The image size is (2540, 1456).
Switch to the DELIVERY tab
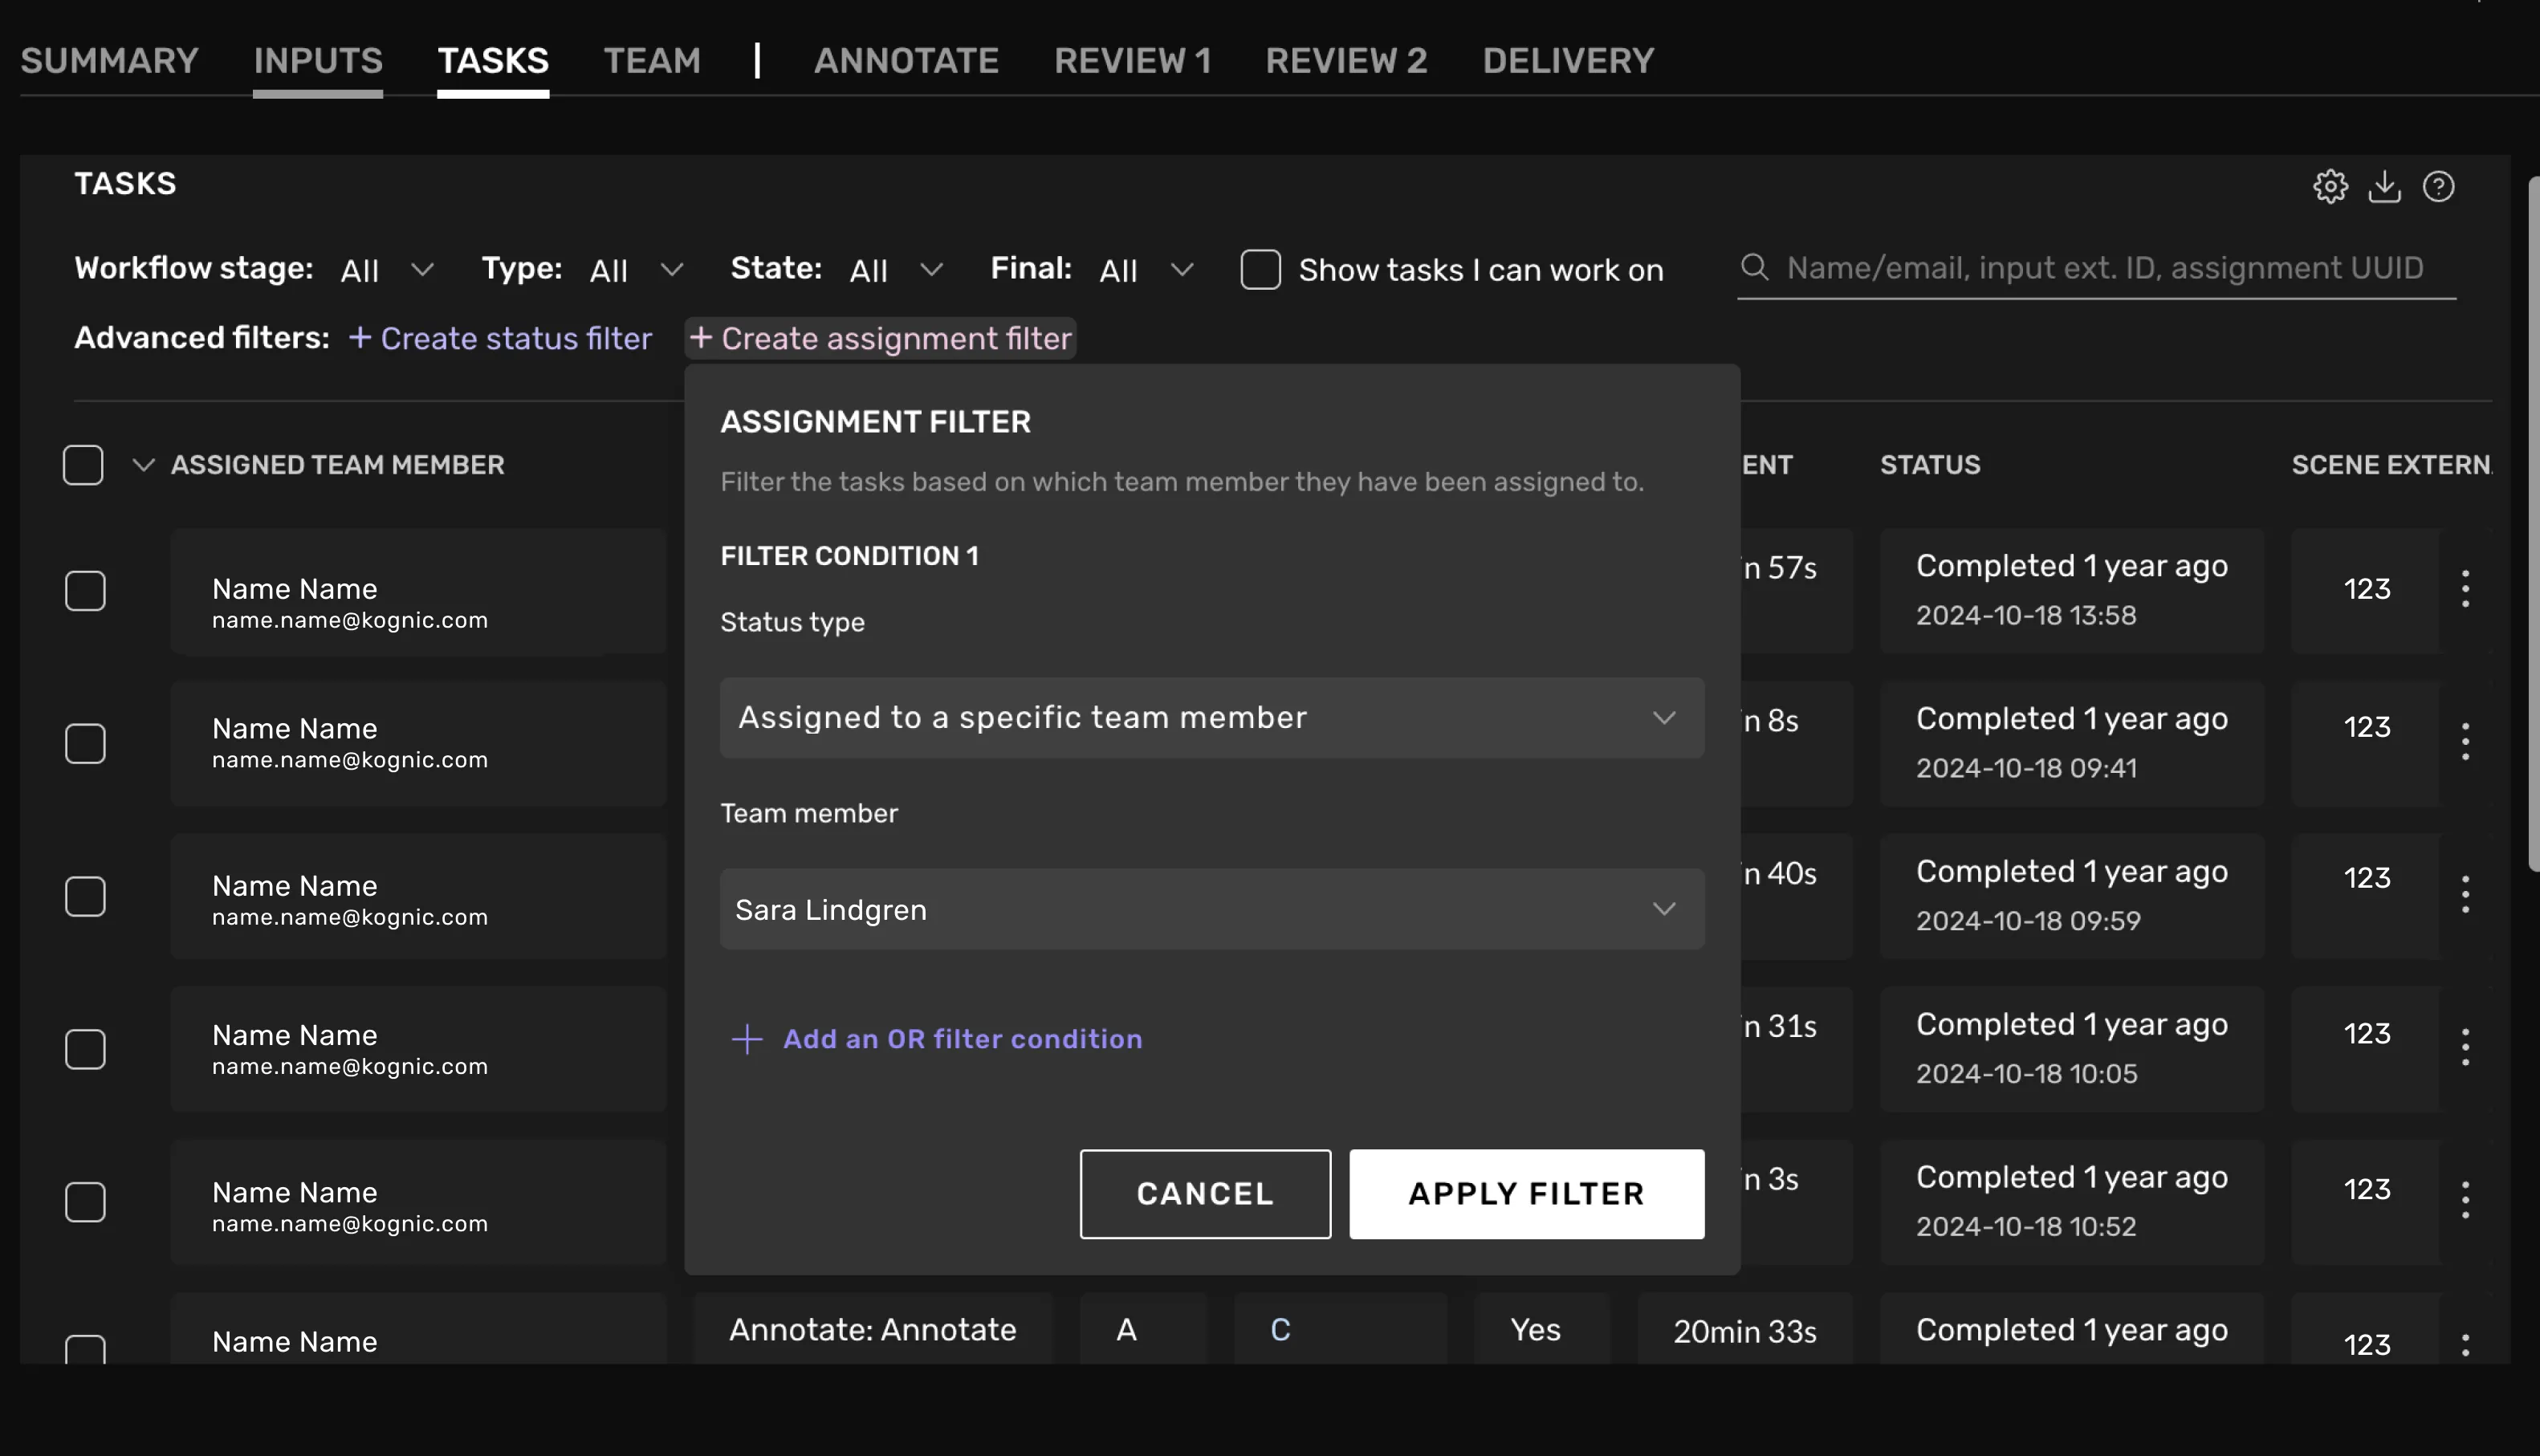pos(1568,61)
